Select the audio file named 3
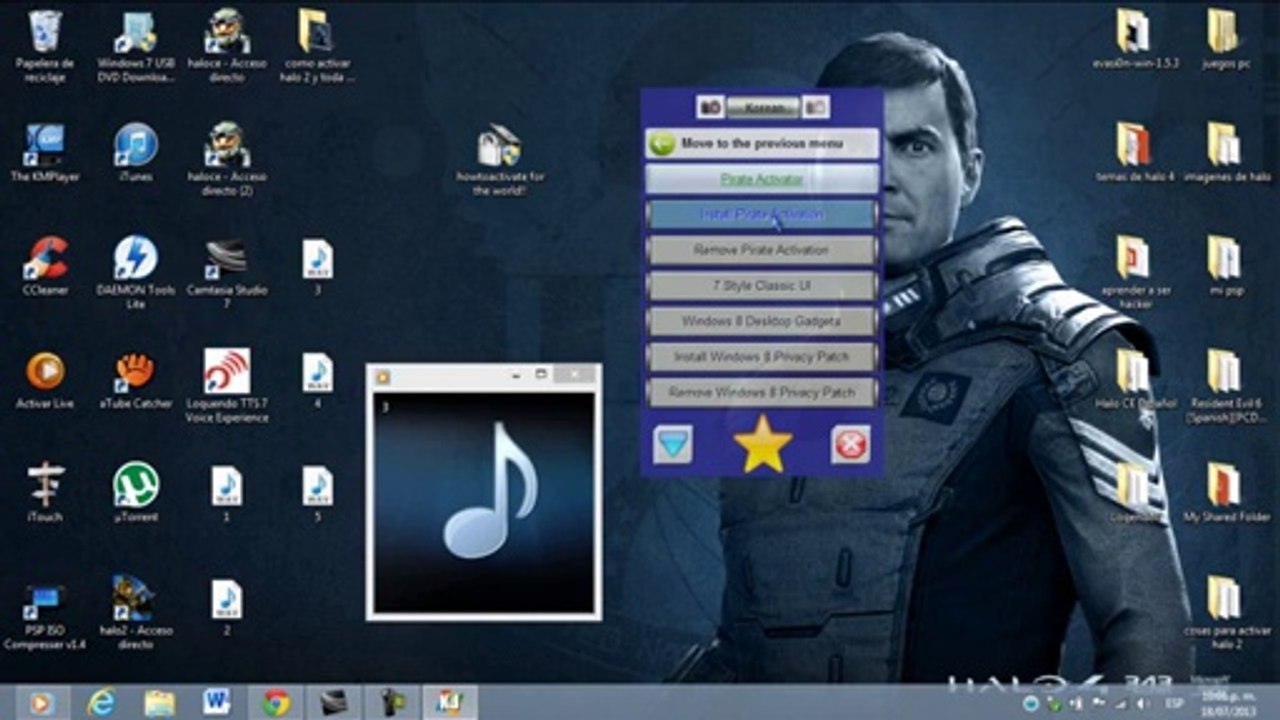 click(x=317, y=266)
